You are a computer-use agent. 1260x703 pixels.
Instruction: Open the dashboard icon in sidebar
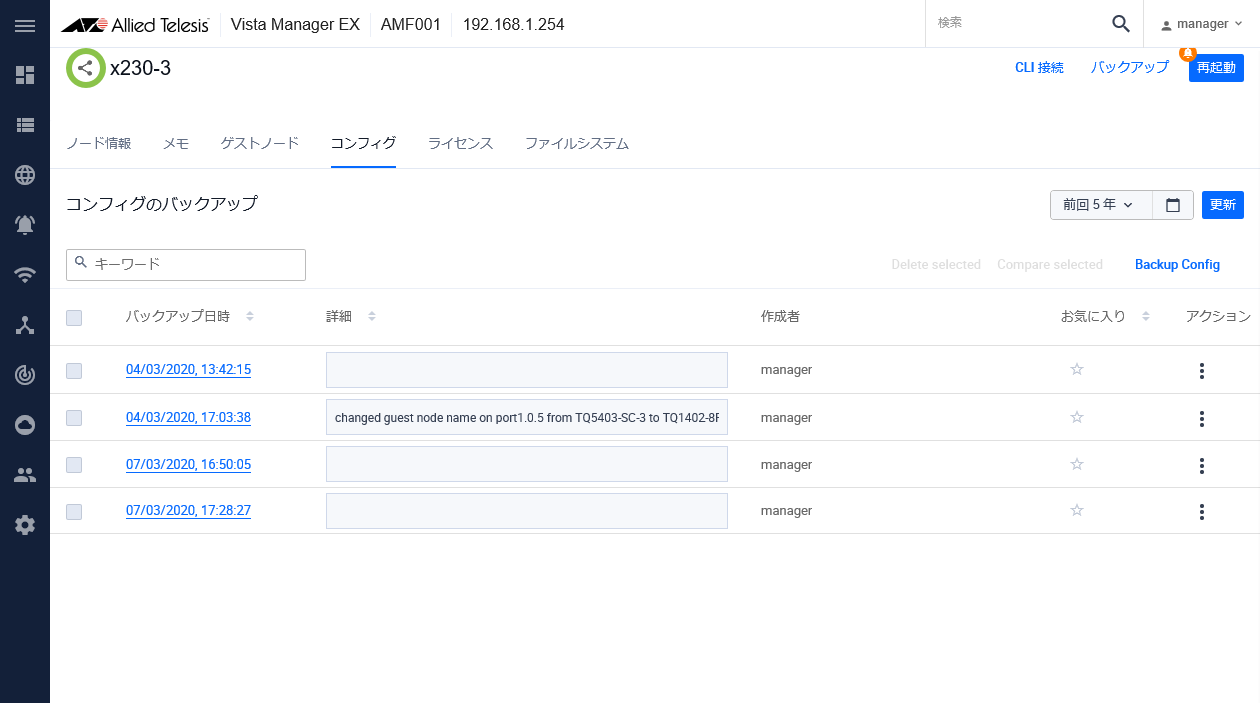25,75
